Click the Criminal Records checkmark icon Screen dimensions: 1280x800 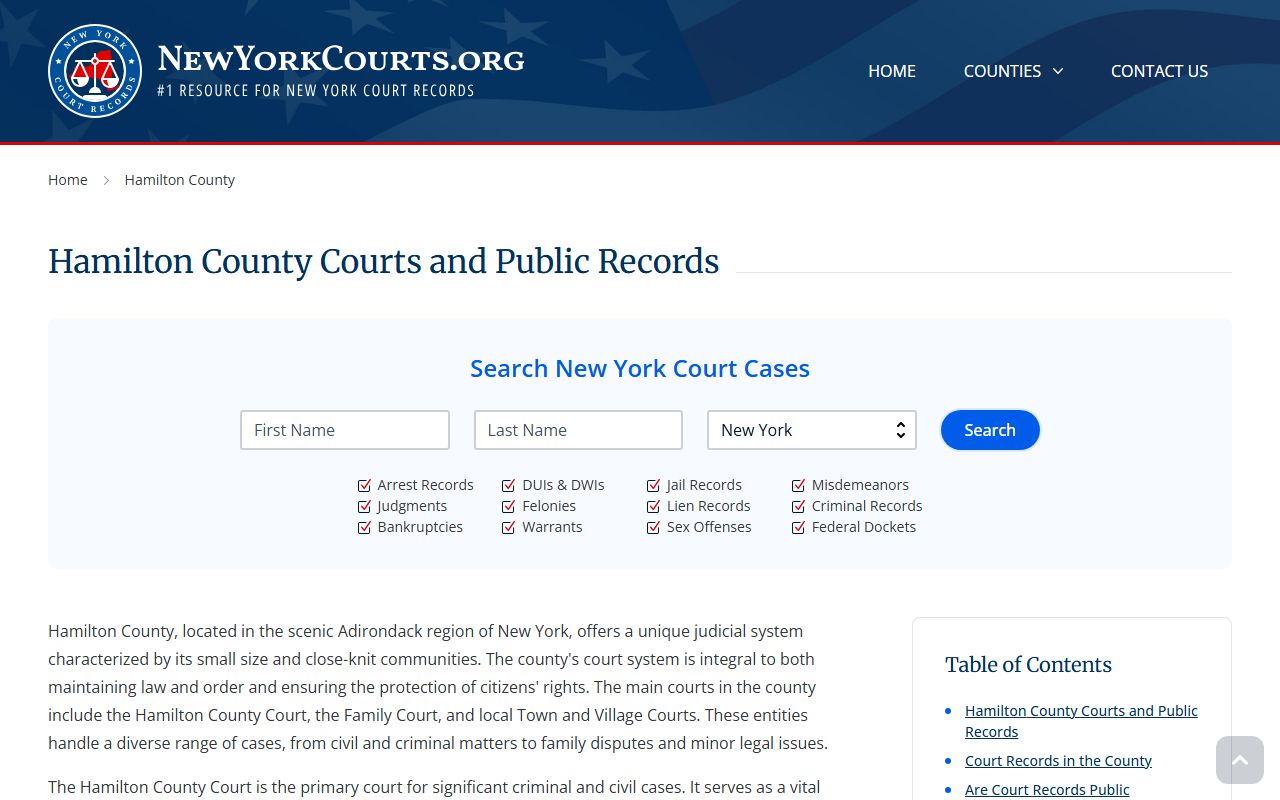(799, 506)
